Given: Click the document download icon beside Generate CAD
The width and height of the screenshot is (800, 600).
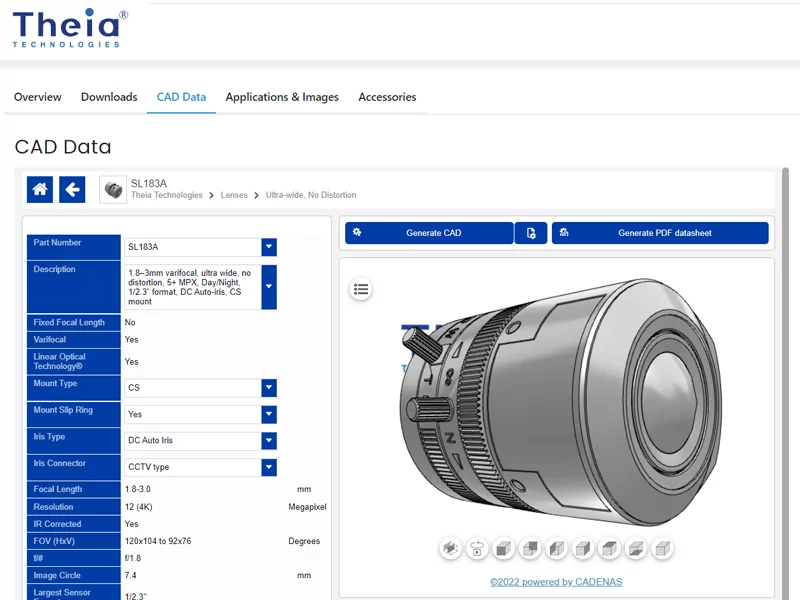Looking at the screenshot, I should 531,232.
